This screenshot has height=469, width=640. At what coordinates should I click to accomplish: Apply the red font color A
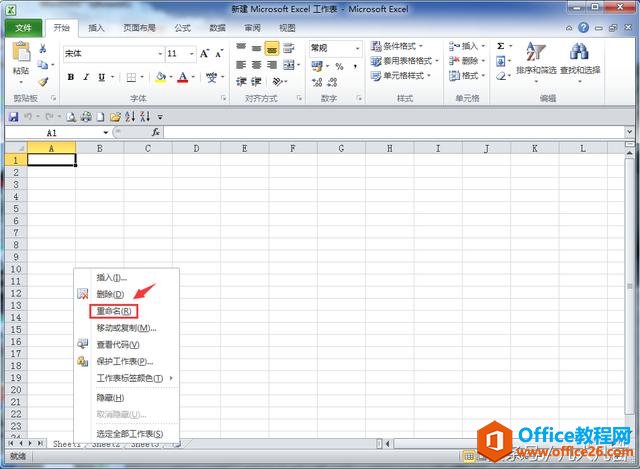coord(183,77)
